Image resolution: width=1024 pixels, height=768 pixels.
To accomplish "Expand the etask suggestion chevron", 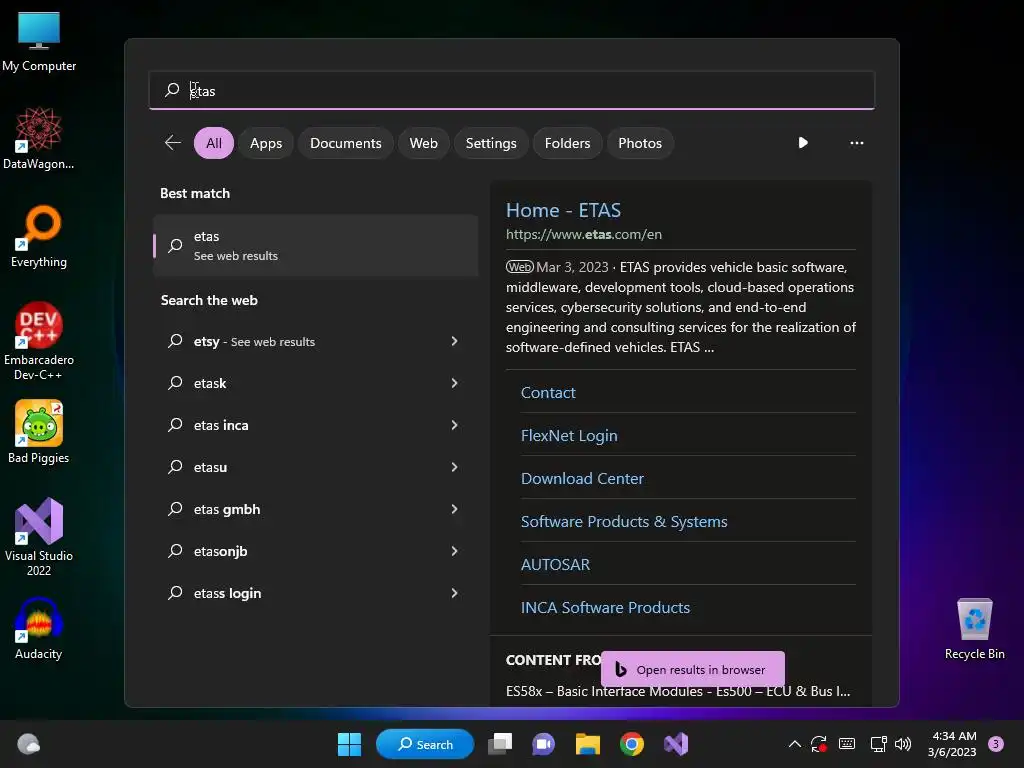I will 454,383.
